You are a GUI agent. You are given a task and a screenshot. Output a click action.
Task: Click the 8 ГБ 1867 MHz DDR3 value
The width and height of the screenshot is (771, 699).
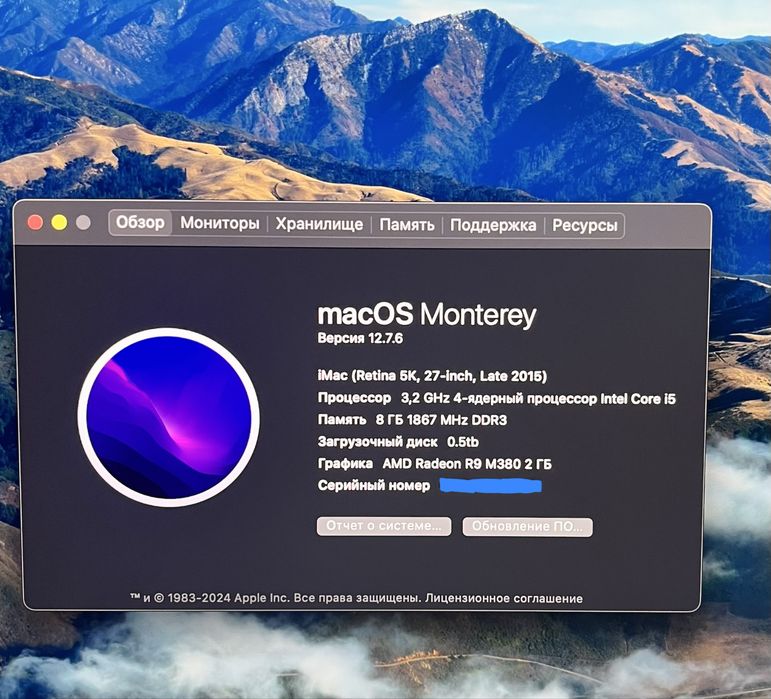tap(441, 420)
